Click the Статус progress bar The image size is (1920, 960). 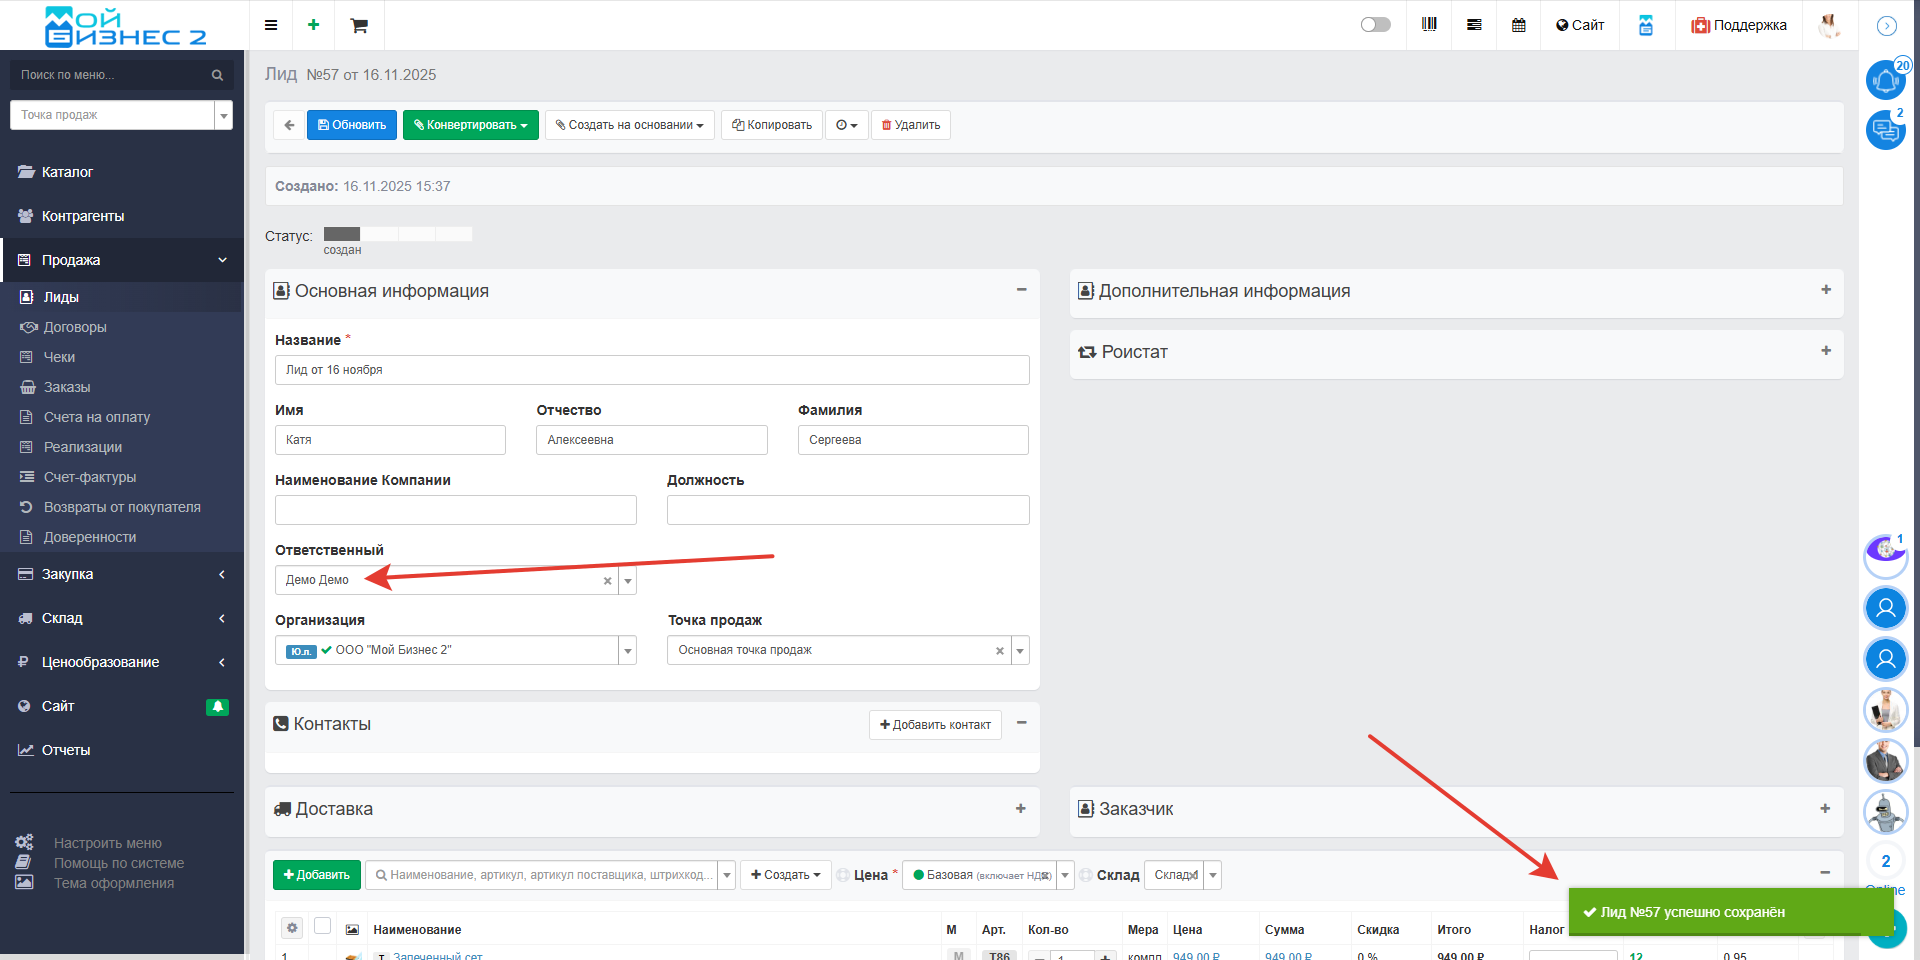397,234
